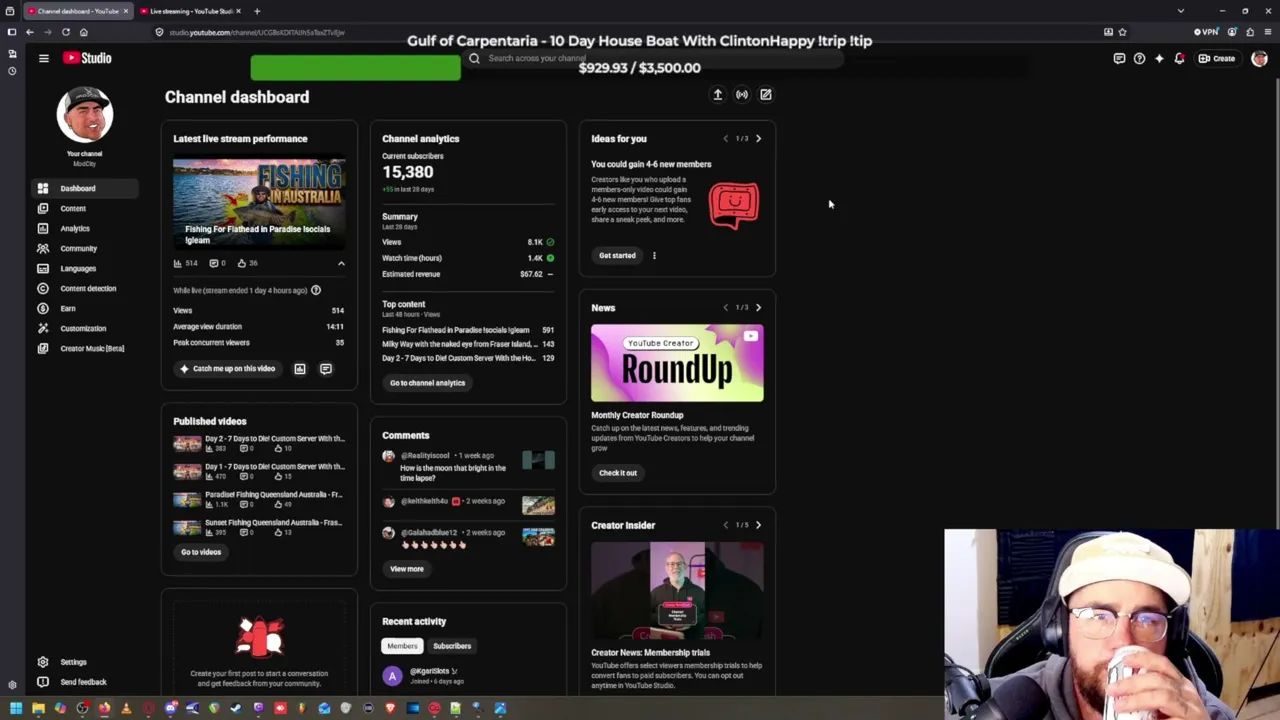Open the Help question mark icon
1280x720 pixels.
(1139, 59)
